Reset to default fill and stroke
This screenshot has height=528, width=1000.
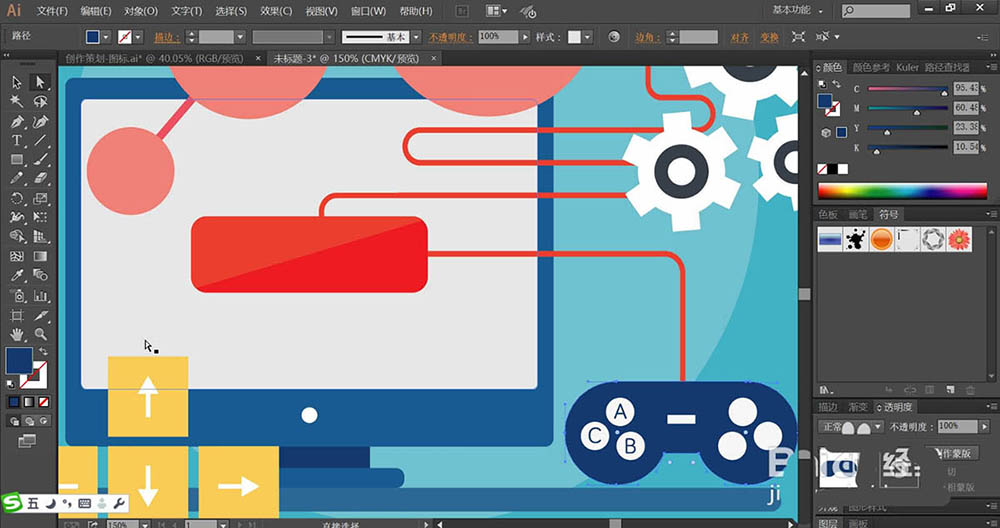click(11, 382)
